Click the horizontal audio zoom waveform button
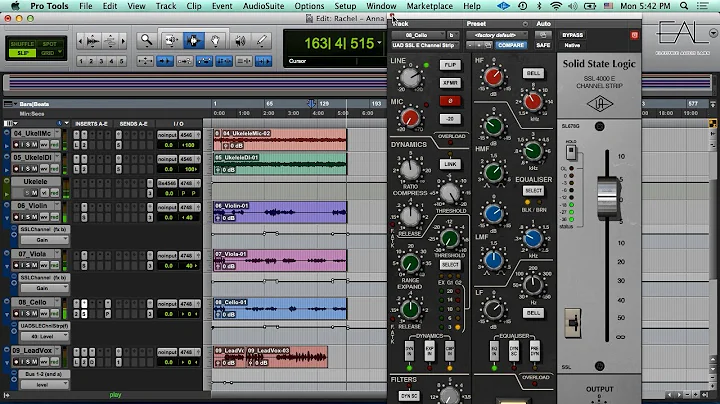This screenshot has width=720, height=404. pyautogui.click(x=93, y=41)
